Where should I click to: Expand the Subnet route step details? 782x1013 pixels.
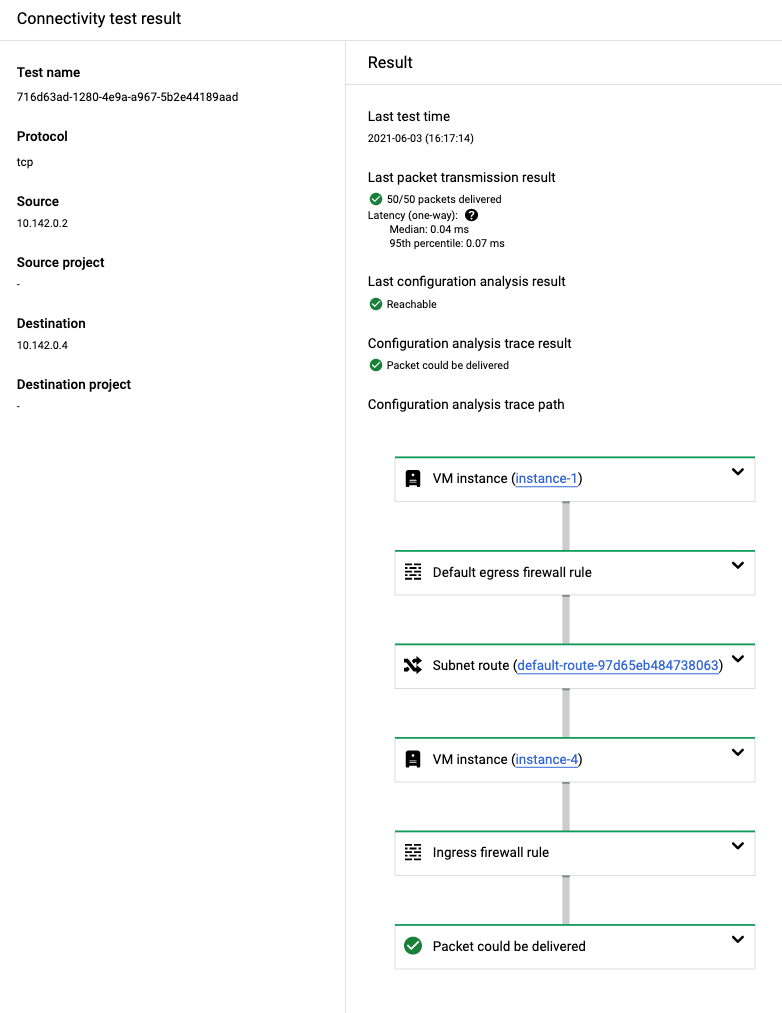(737, 659)
